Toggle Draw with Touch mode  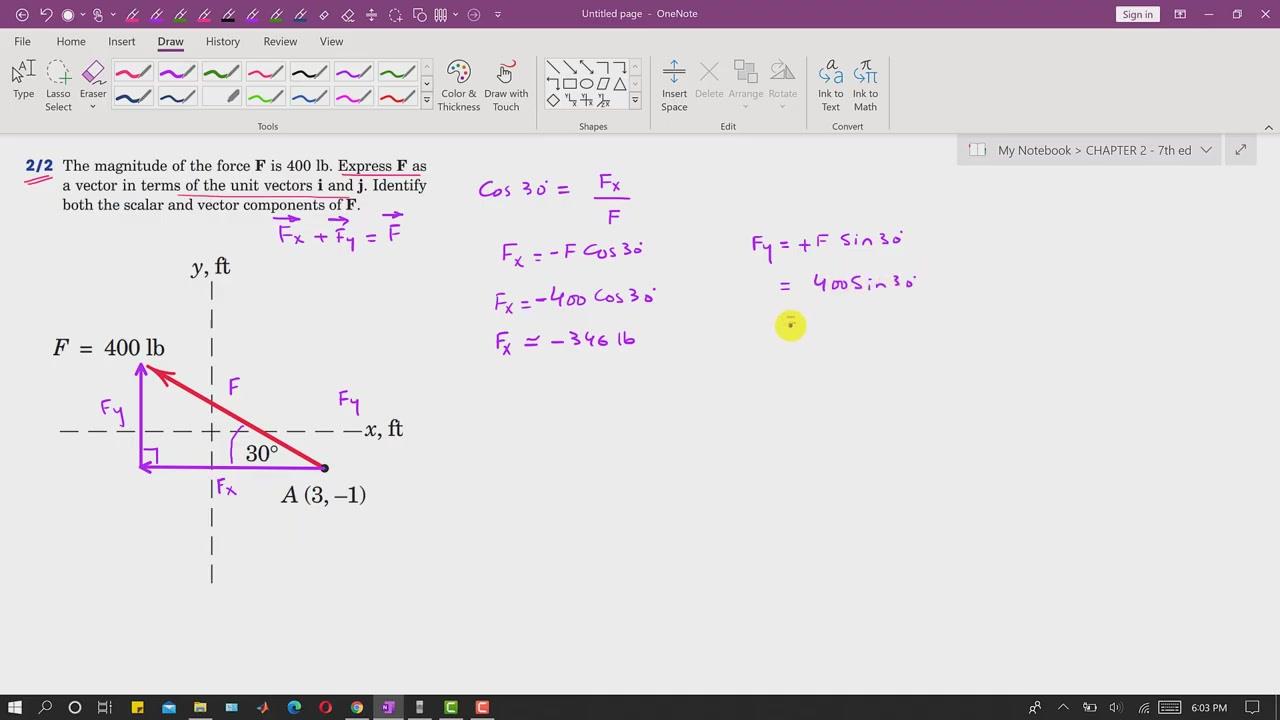pos(506,85)
